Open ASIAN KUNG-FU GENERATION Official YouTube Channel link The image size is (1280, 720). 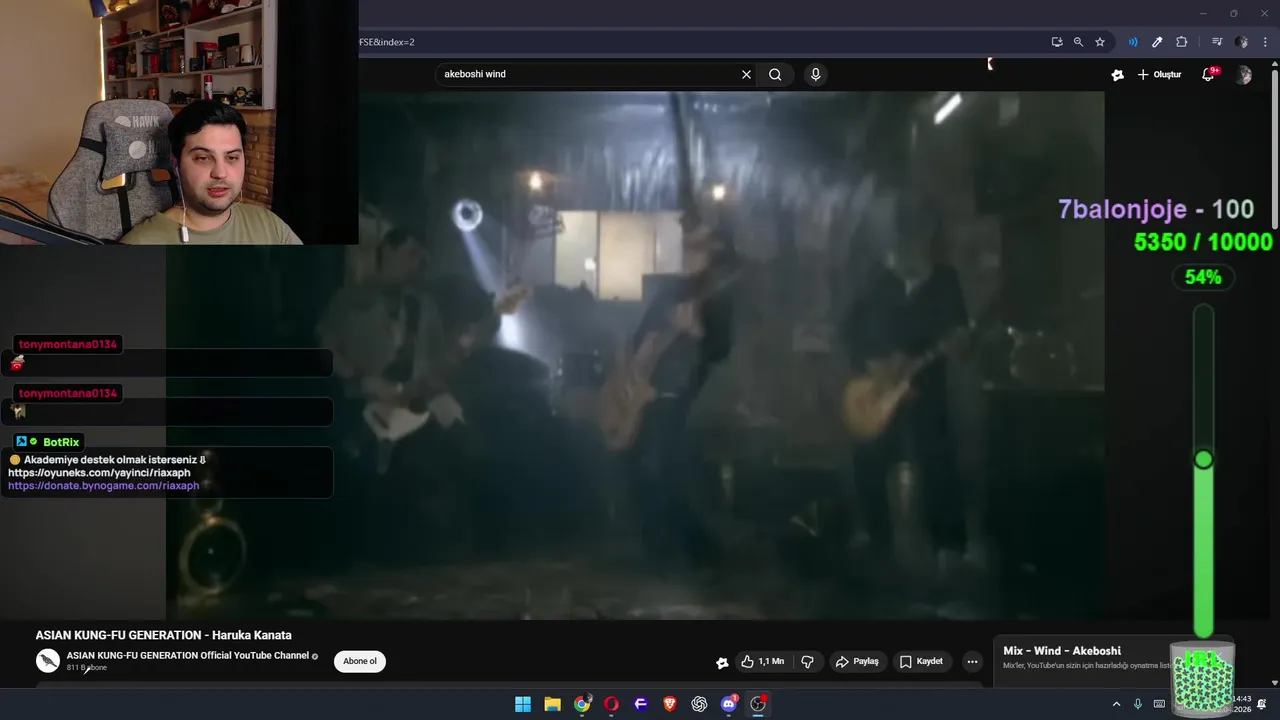pos(188,656)
